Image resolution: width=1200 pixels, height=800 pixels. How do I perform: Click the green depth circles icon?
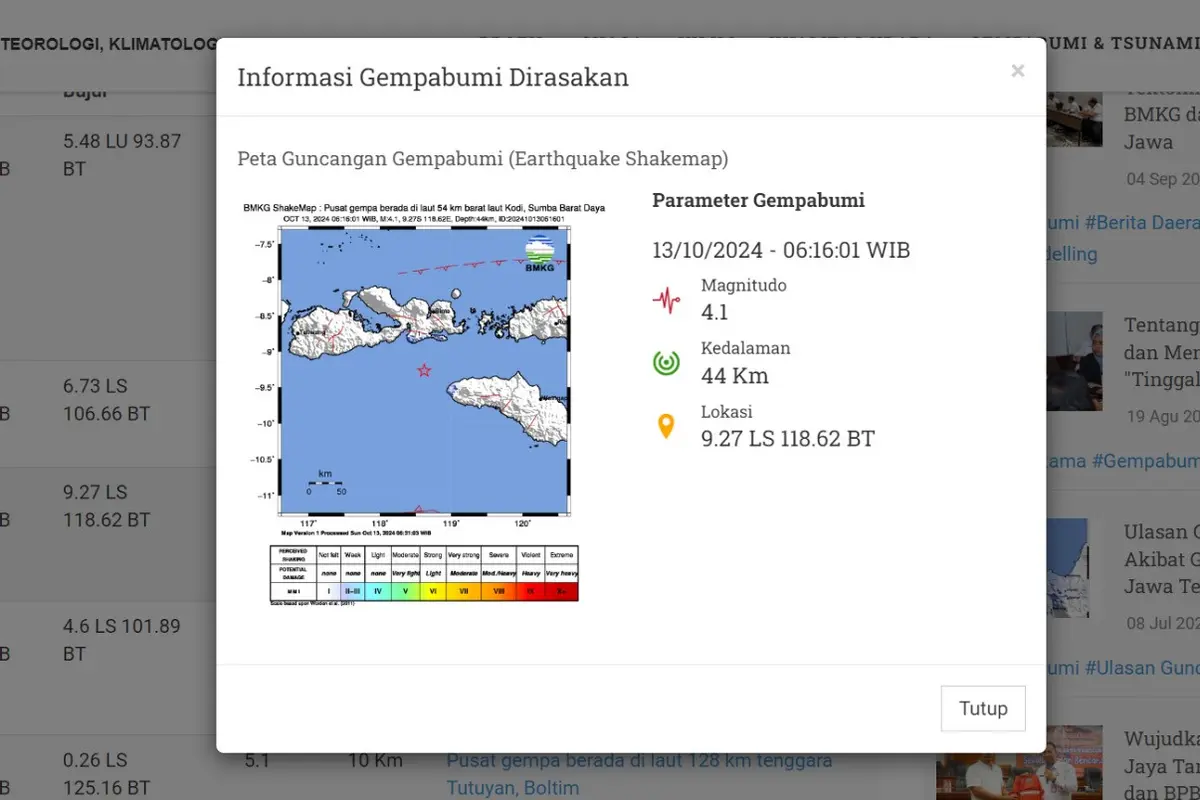tap(666, 362)
